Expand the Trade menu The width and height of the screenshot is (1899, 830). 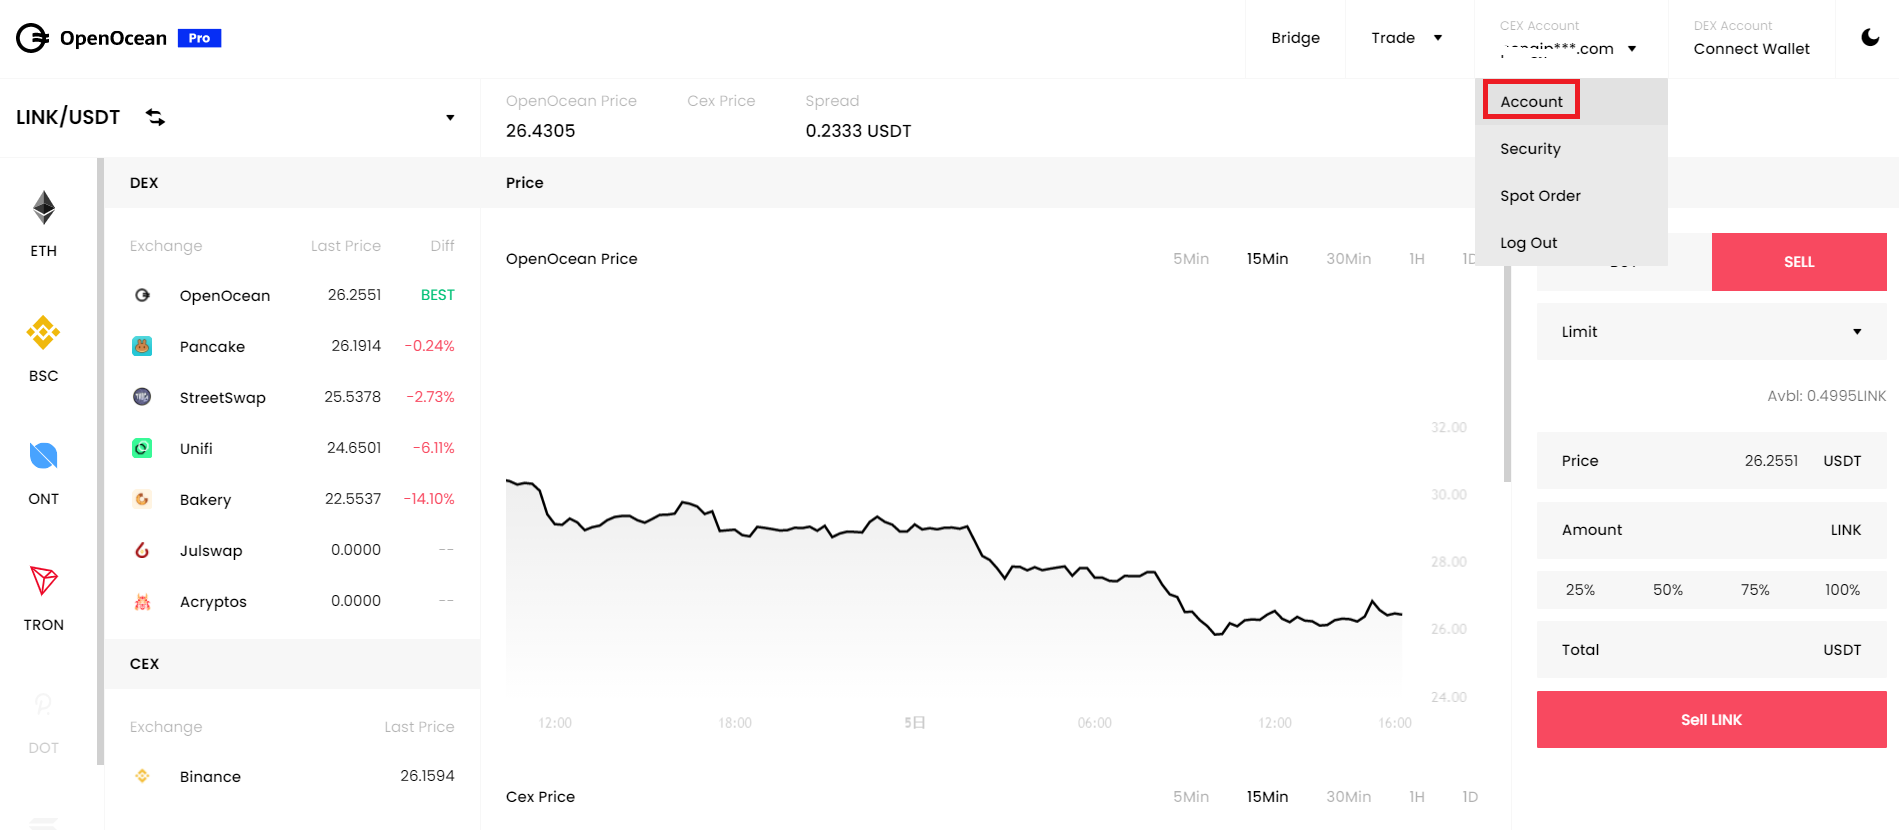coord(1407,38)
